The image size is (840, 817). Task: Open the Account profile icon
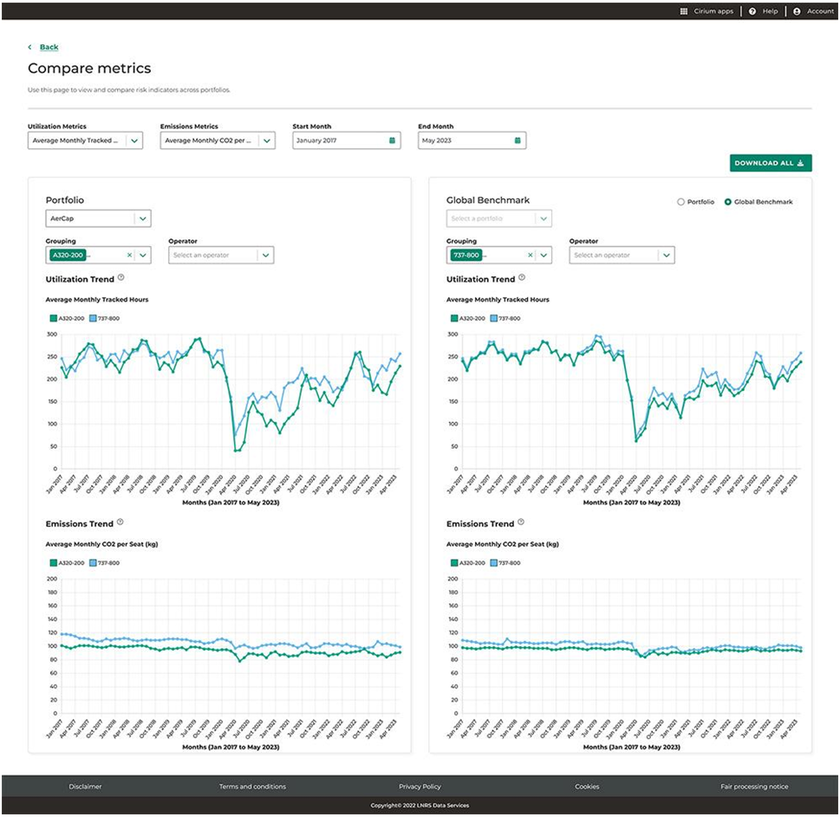click(x=797, y=11)
